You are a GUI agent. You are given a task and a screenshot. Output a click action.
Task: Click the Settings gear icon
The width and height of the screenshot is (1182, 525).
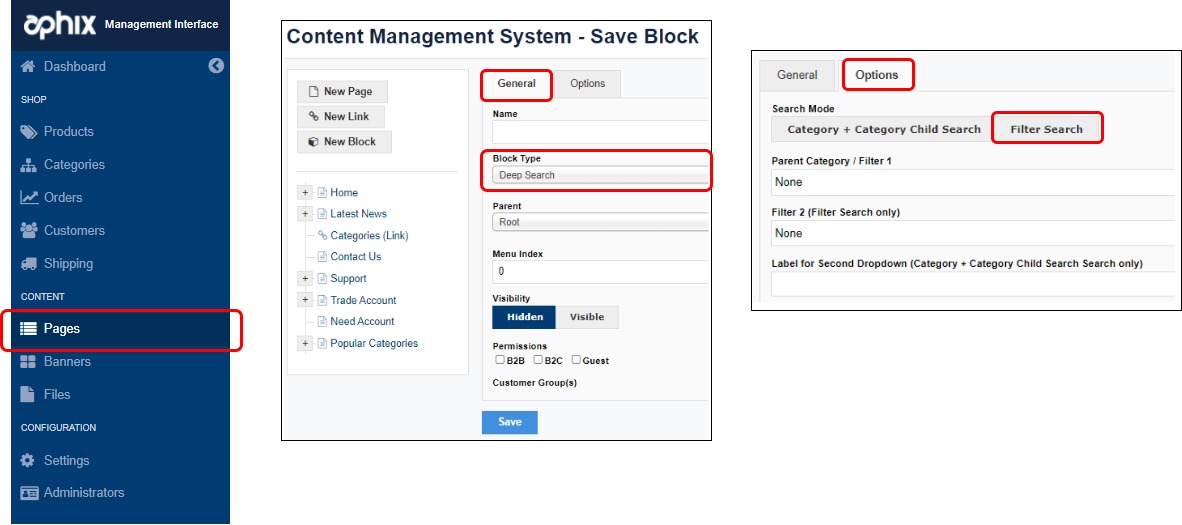tap(29, 461)
